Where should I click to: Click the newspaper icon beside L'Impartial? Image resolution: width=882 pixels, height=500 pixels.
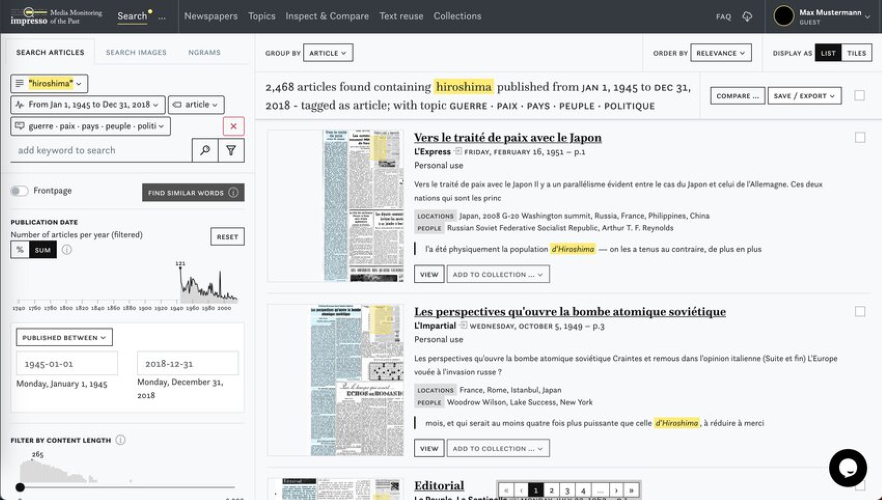point(464,325)
